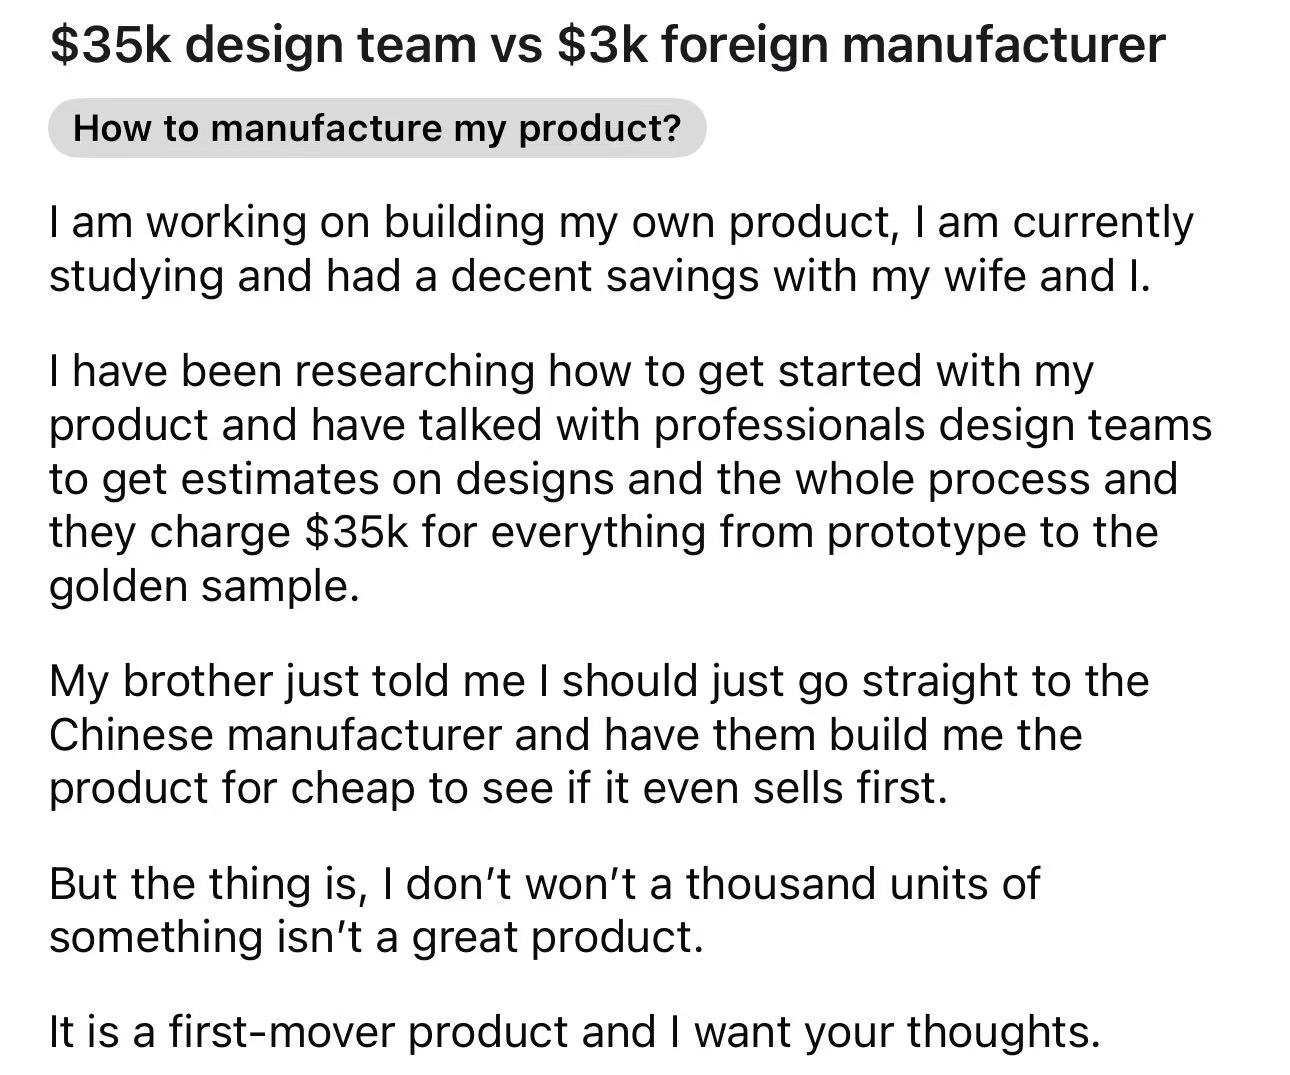Open the post title about $35k design team

click(606, 44)
